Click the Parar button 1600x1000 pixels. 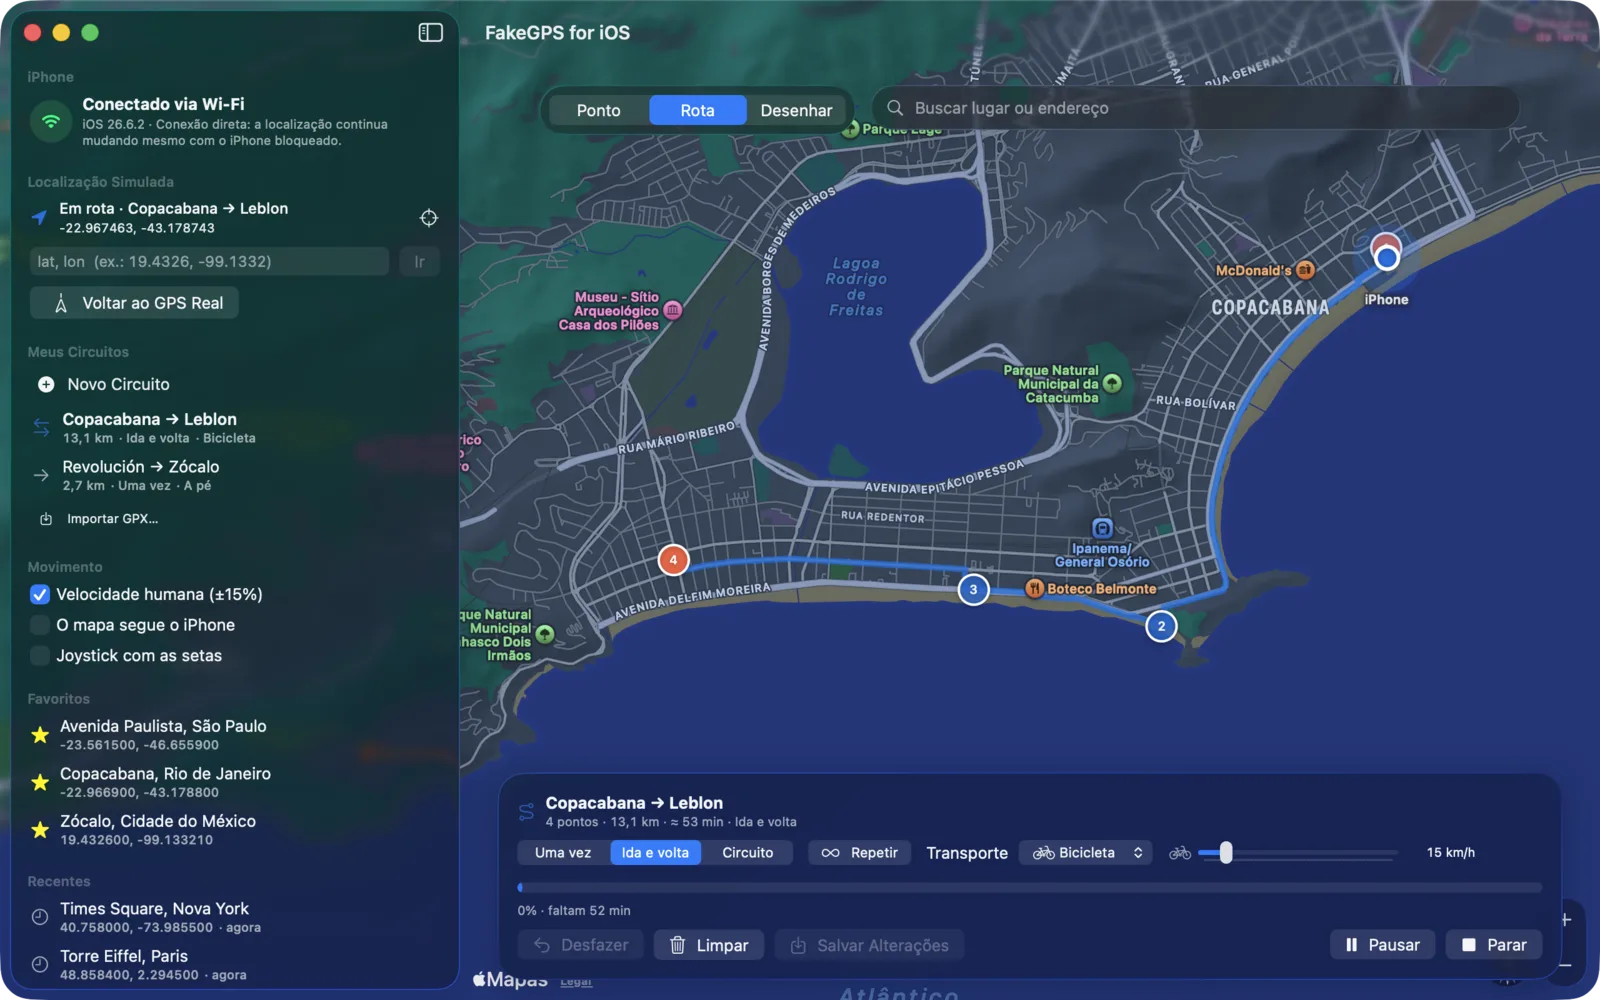pyautogui.click(x=1494, y=945)
